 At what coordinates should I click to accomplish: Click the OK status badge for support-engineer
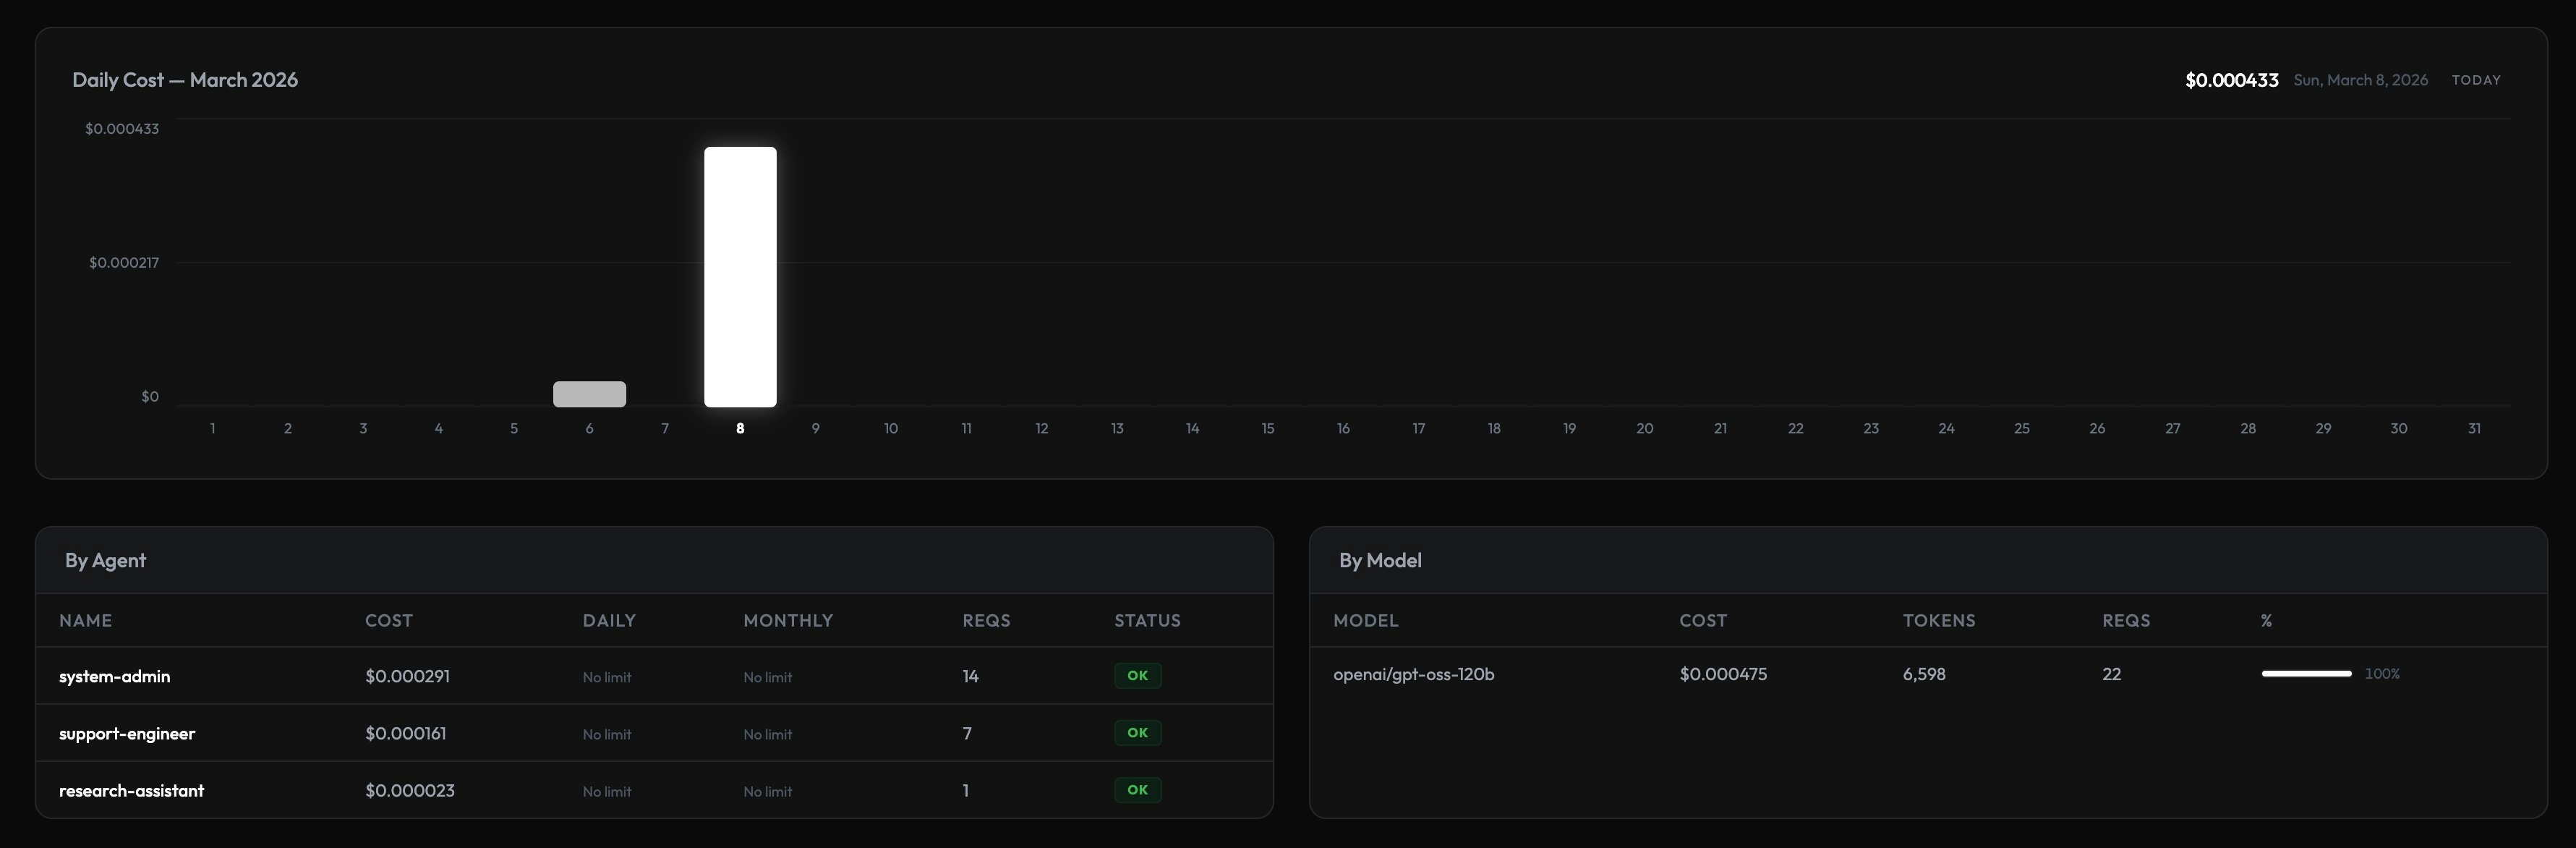1137,732
